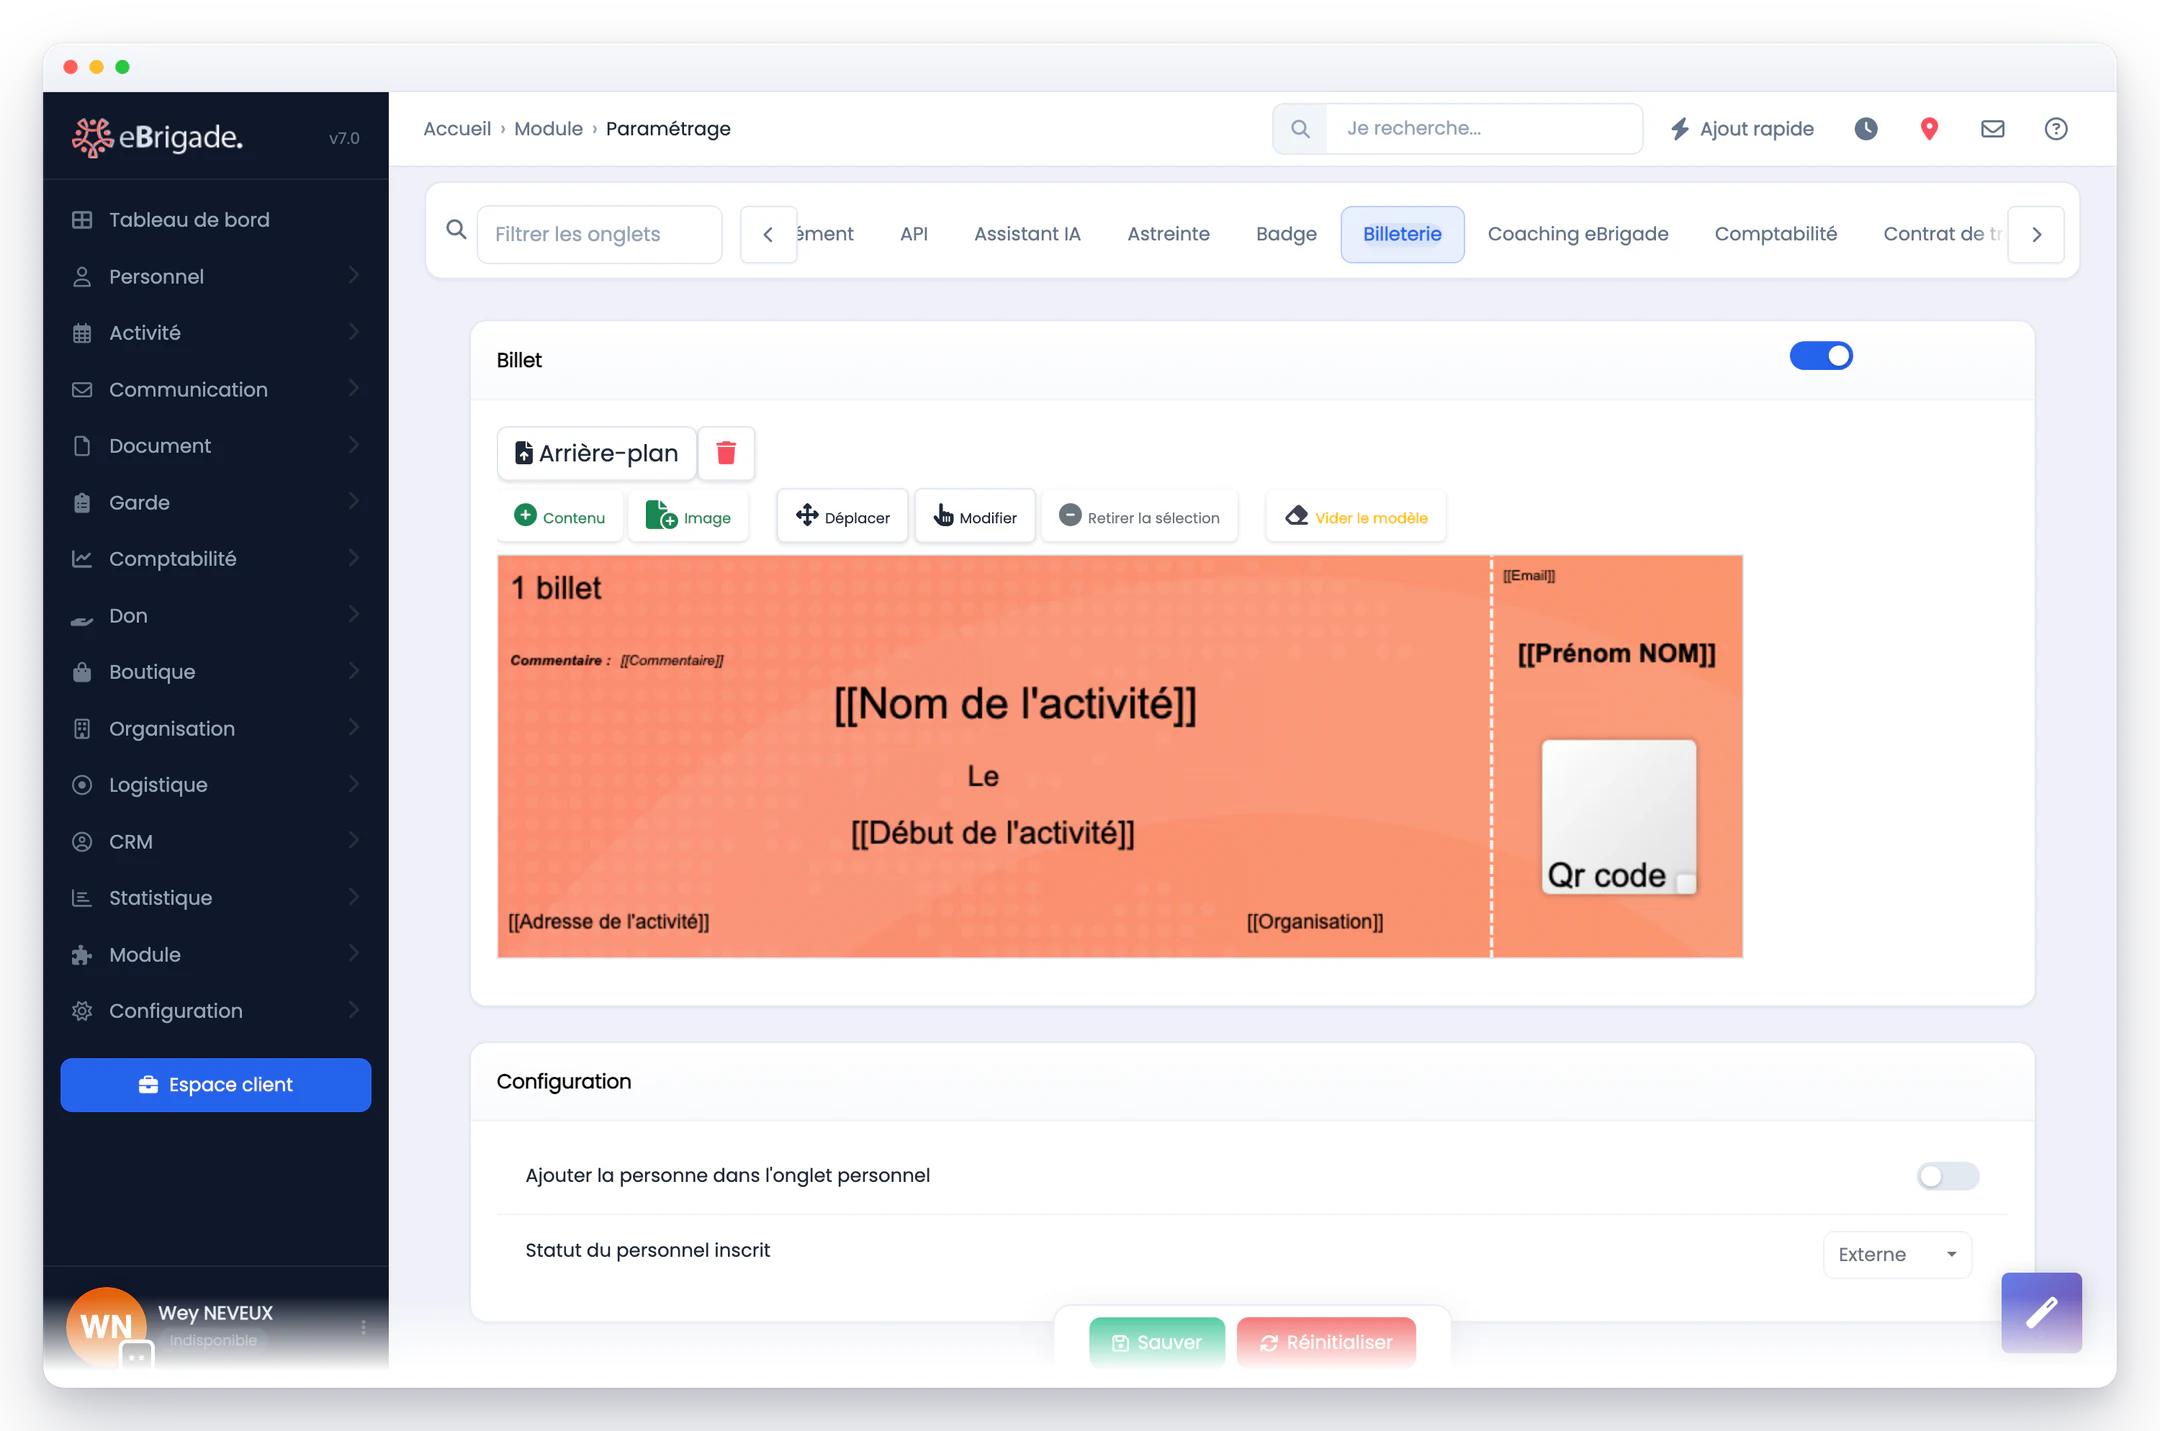Click the Arrière-plan upload button
The height and width of the screenshot is (1431, 2160).
596,453
